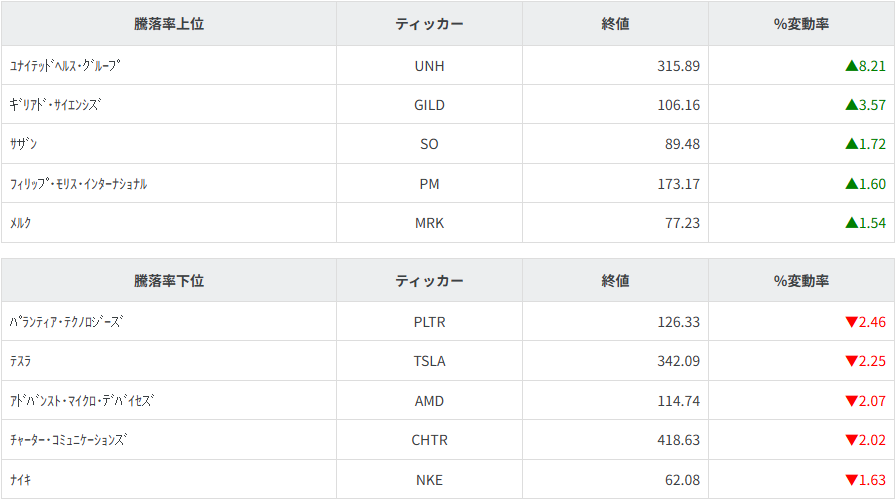The width and height of the screenshot is (896, 503).
Task: Select the green up arrow beside 1.72
Action: click(x=851, y=144)
